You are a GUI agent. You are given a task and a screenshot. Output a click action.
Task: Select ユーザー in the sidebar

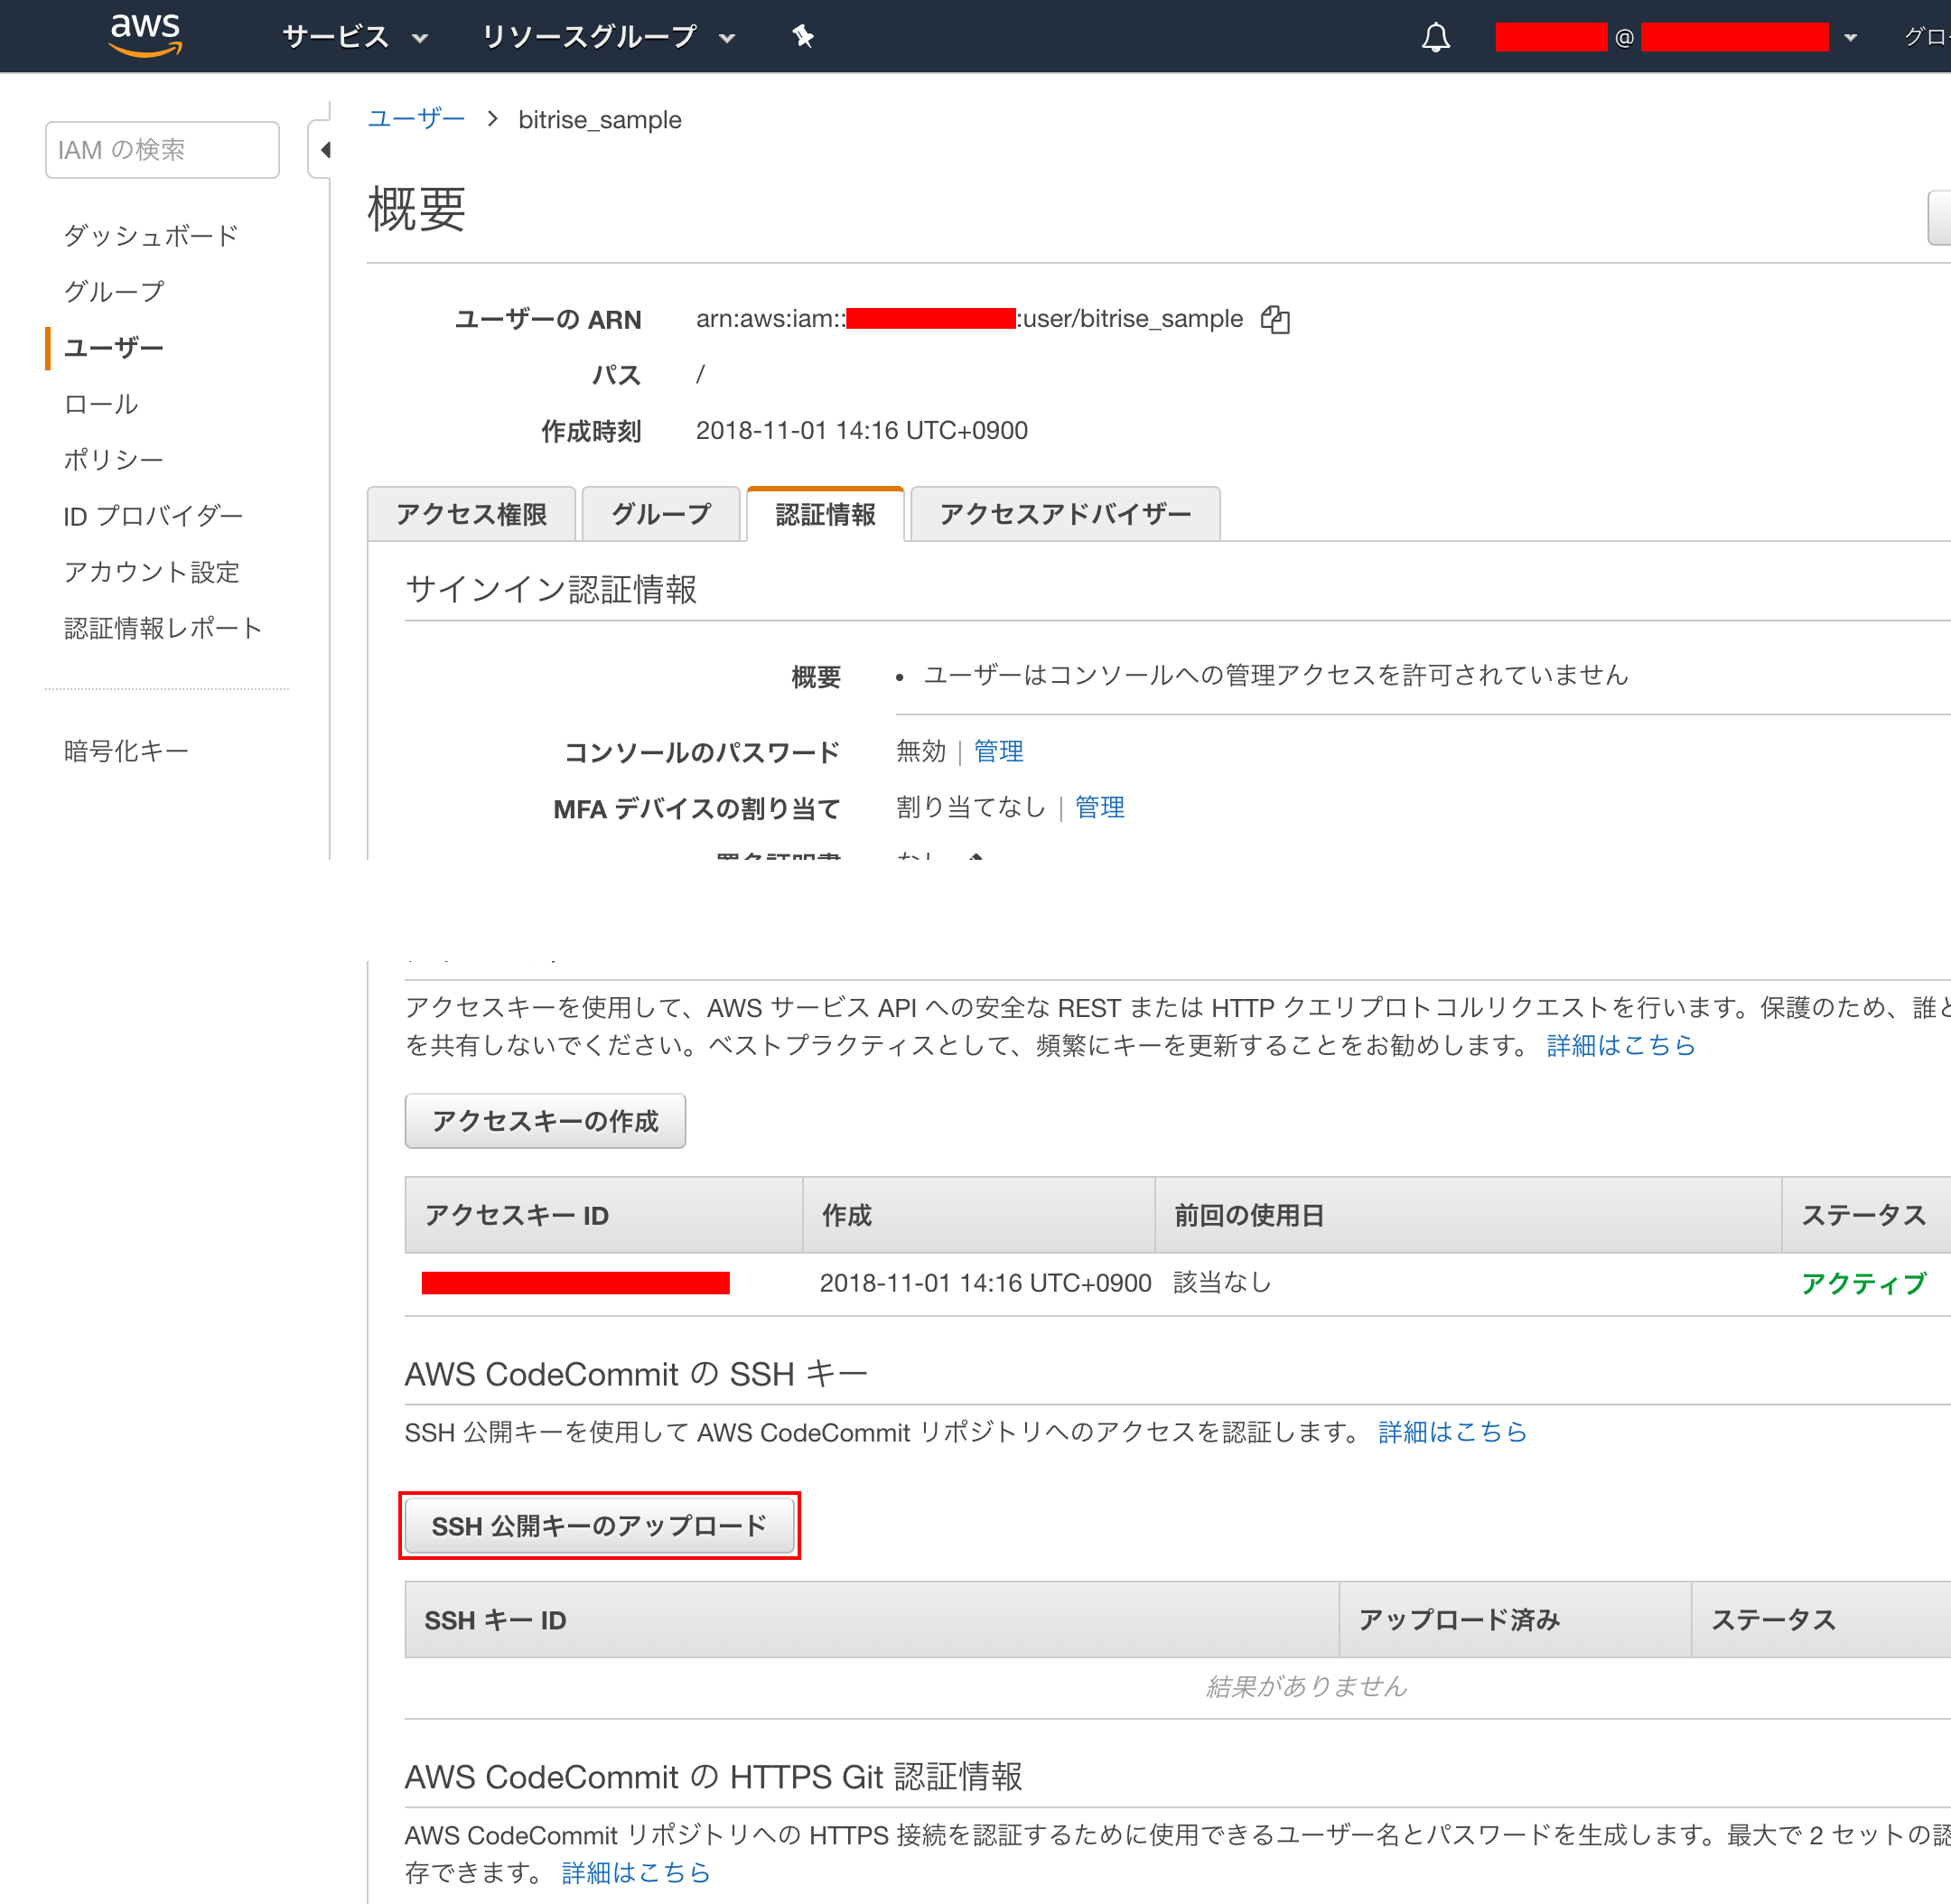tap(114, 348)
